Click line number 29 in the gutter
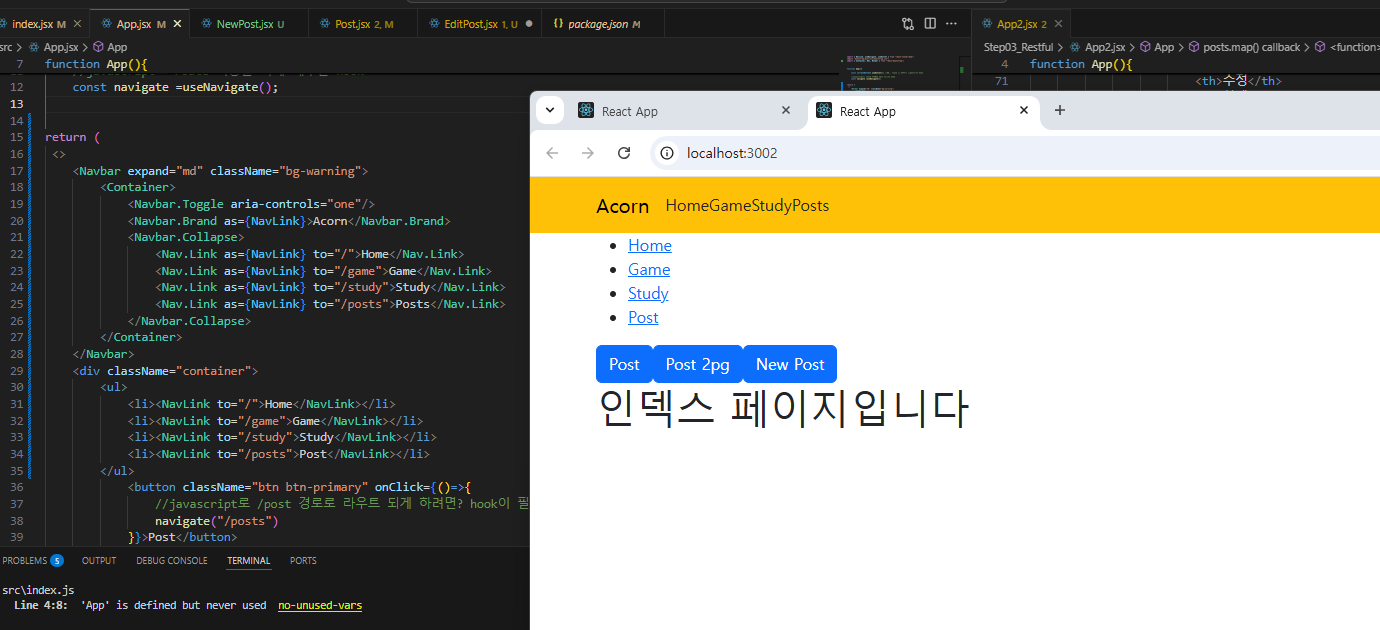 (16, 371)
